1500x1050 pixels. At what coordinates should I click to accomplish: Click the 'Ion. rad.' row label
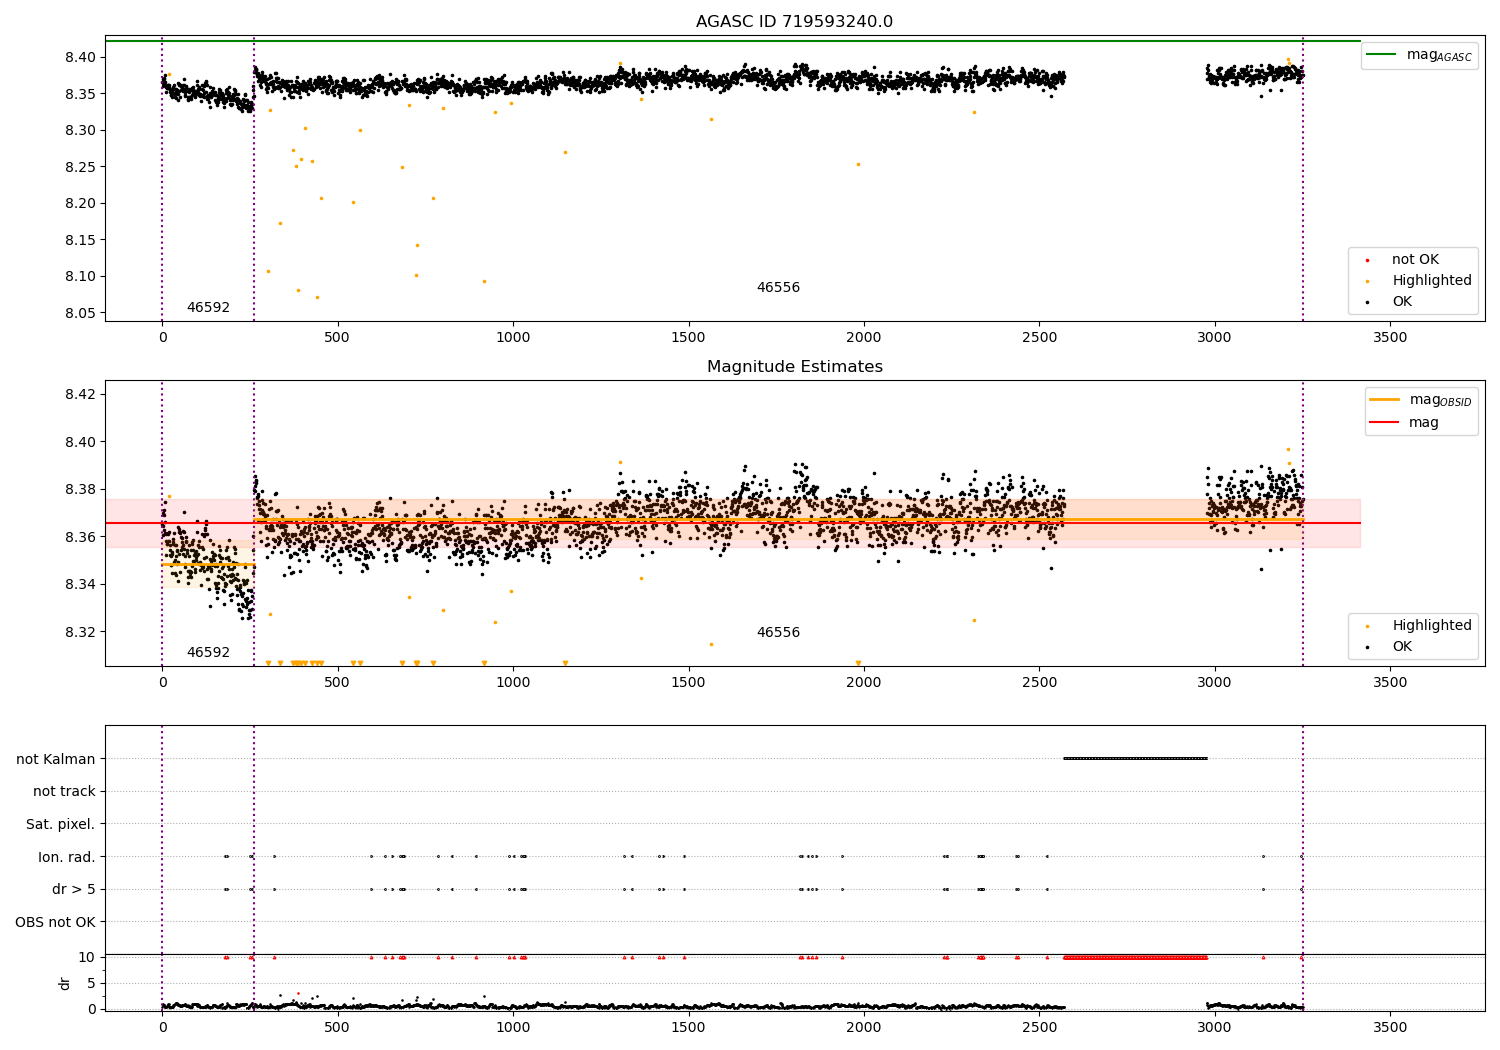click(67, 857)
